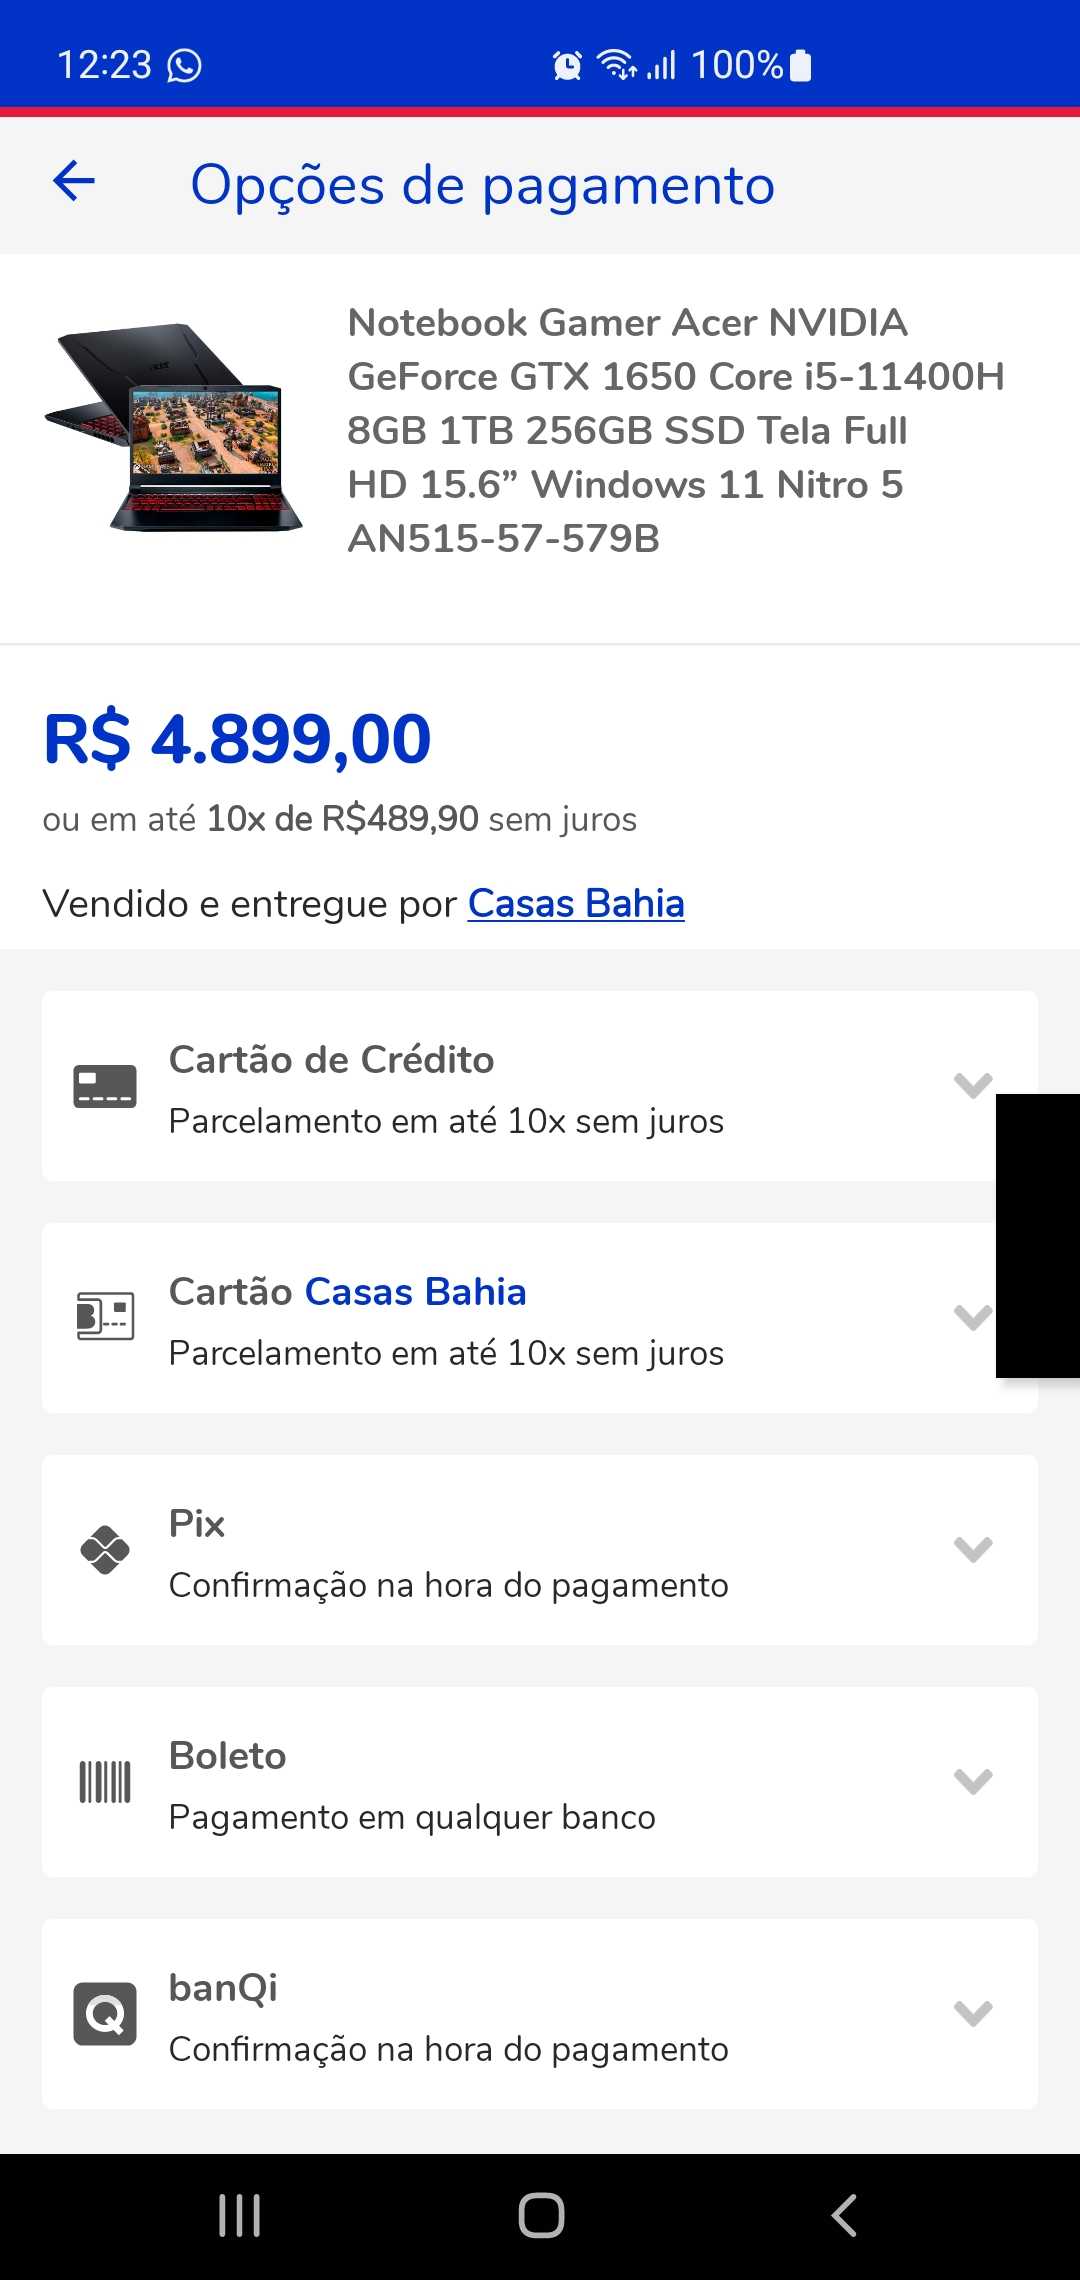Tap the R$ 4.899,00 price
The image size is (1080, 2280).
click(x=237, y=740)
